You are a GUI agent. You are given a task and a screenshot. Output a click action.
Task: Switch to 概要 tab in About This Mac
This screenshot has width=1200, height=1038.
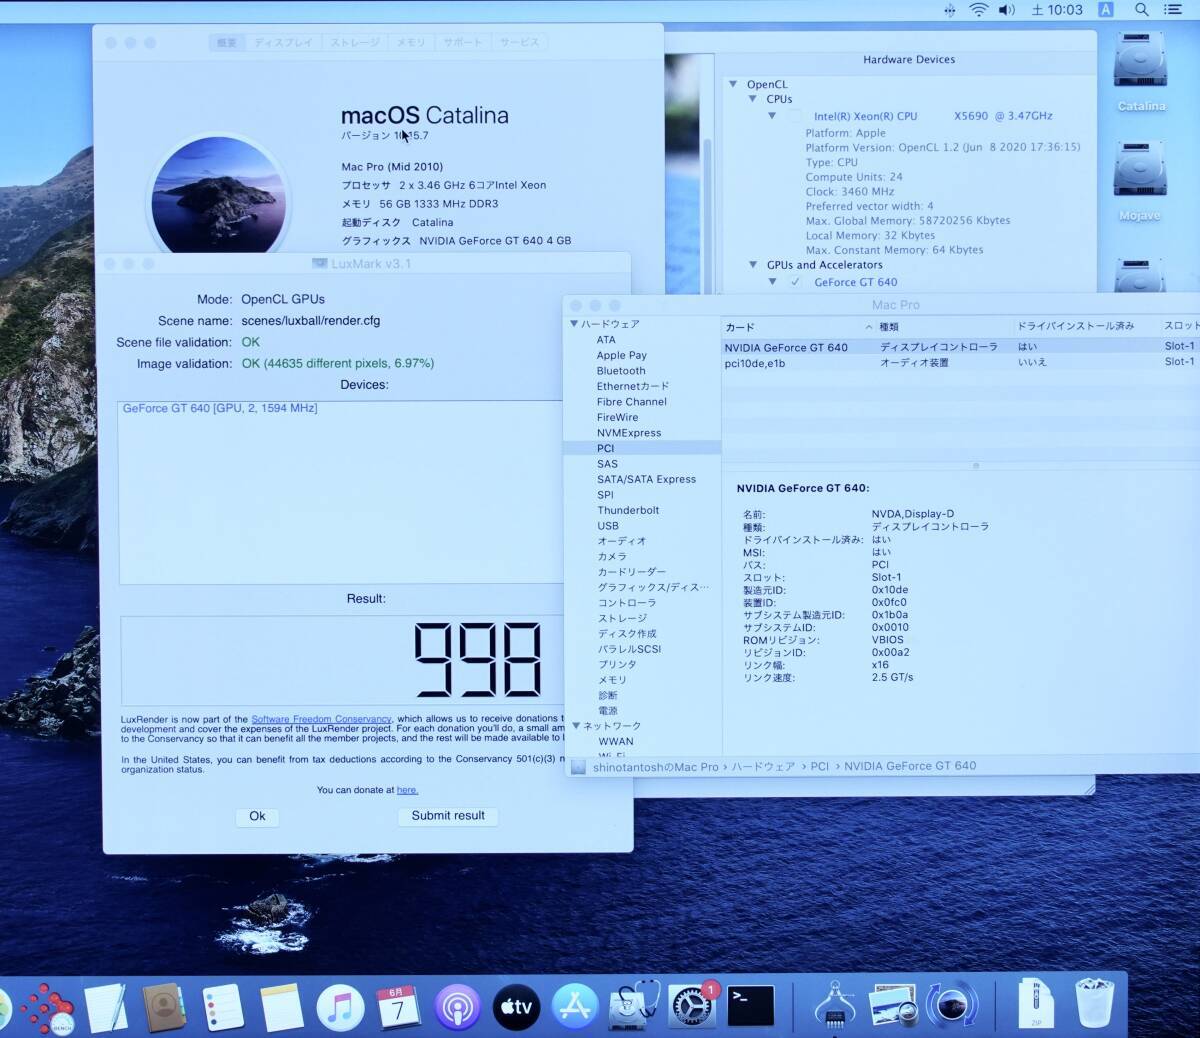pyautogui.click(x=227, y=42)
